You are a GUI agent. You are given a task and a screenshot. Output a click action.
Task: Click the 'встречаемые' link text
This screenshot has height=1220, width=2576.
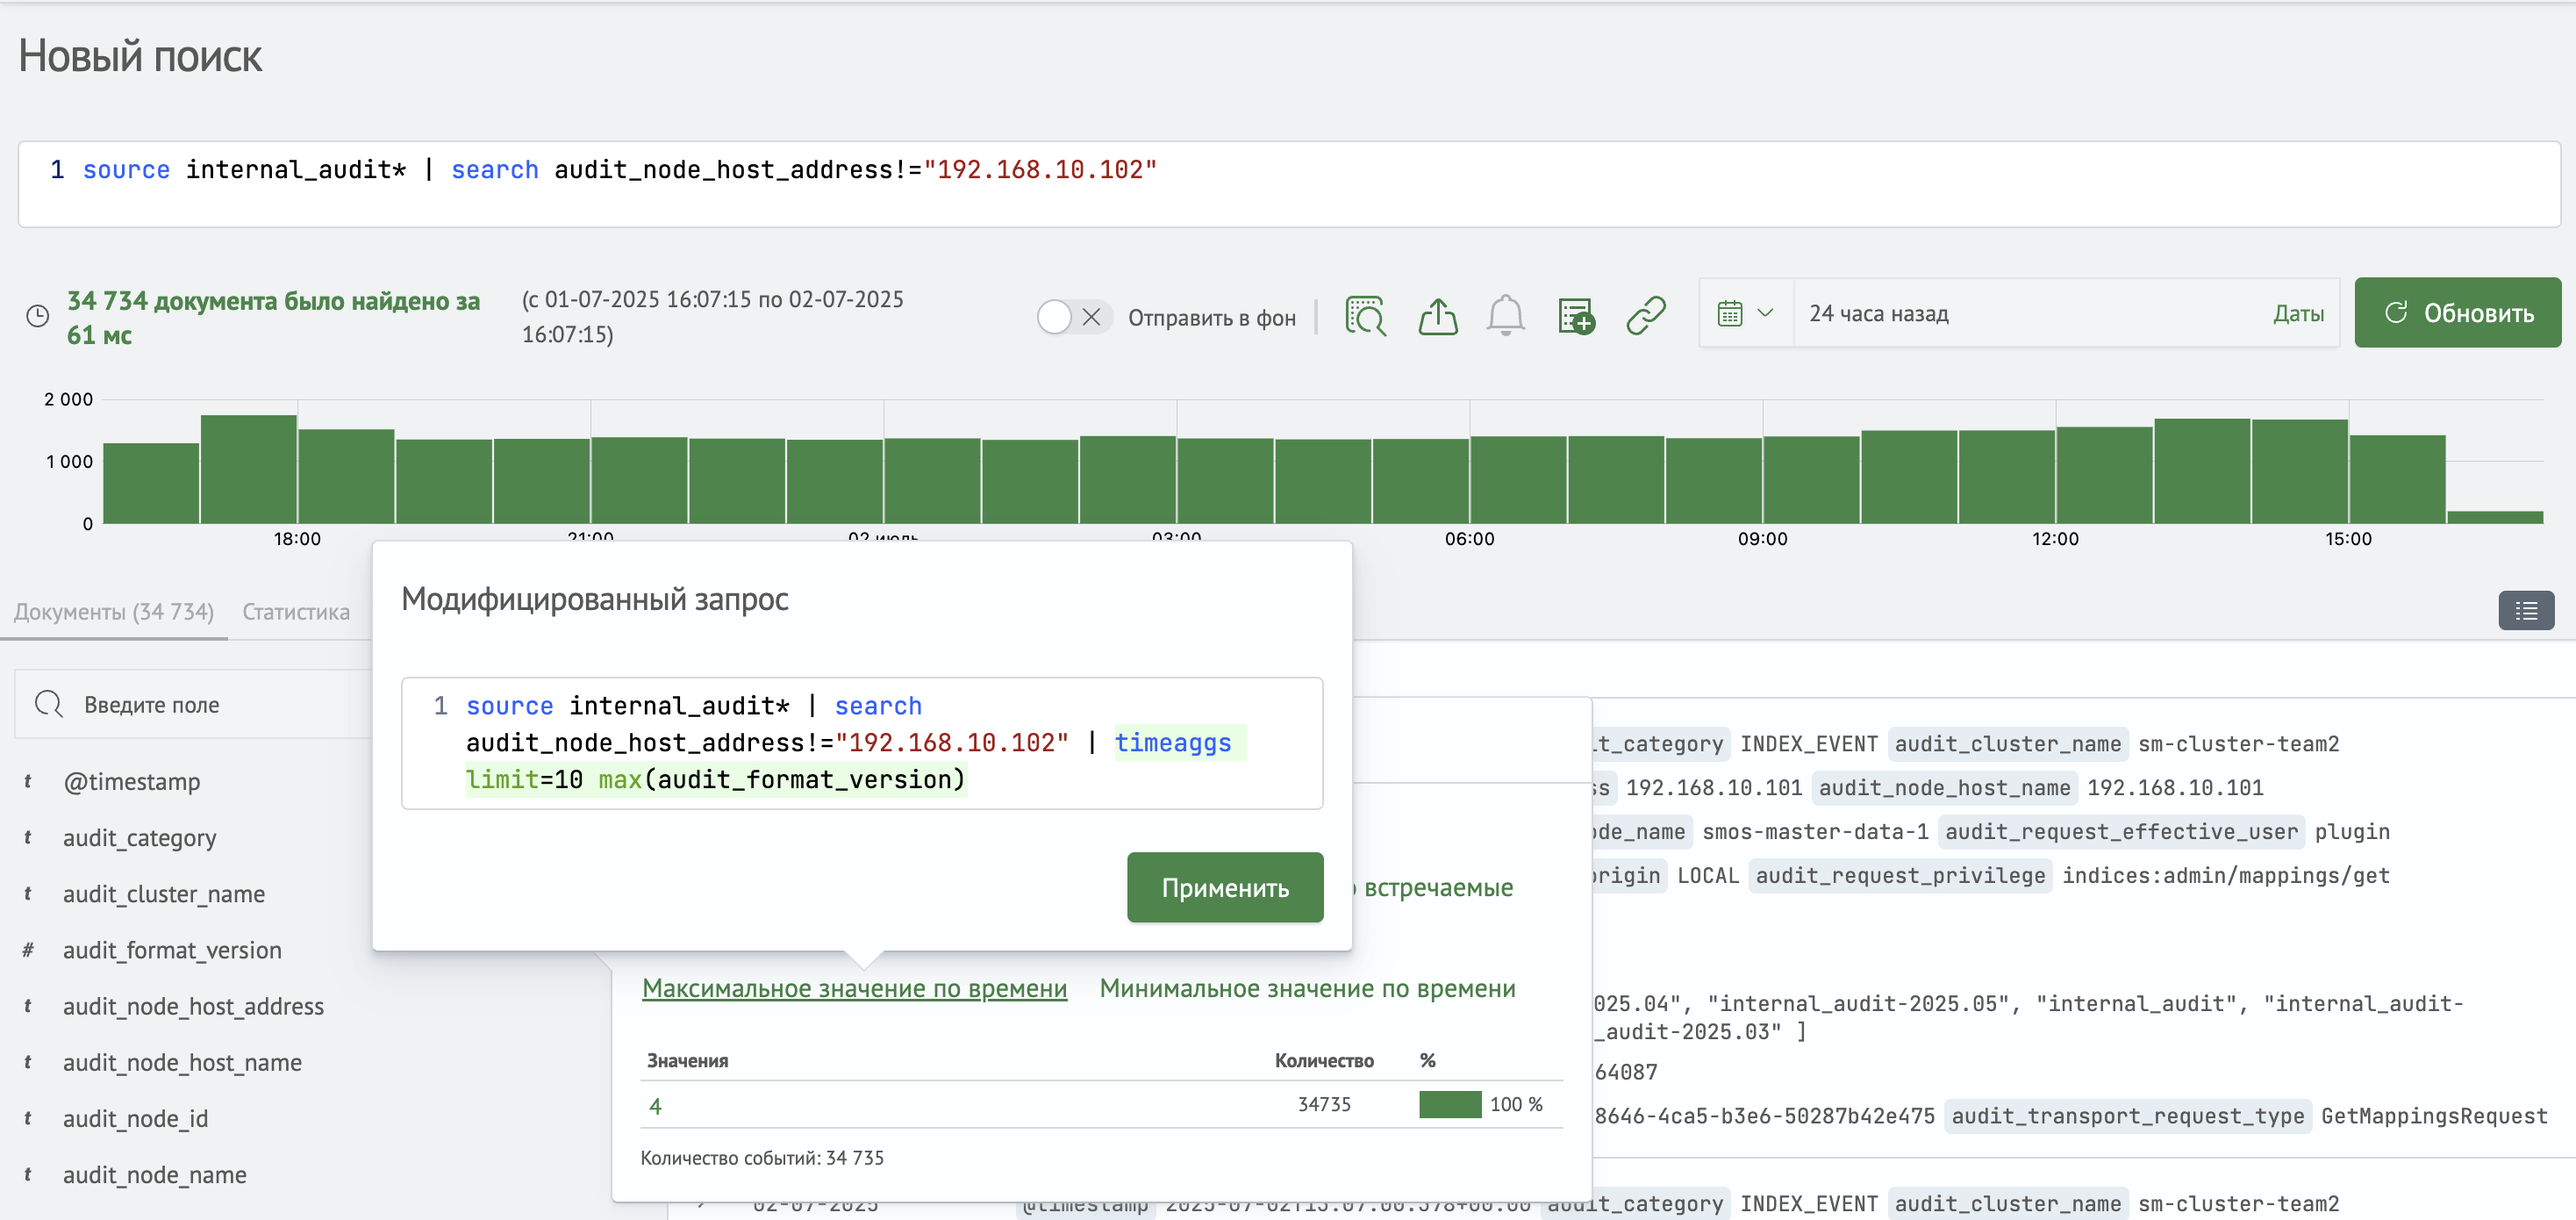pos(1438,887)
